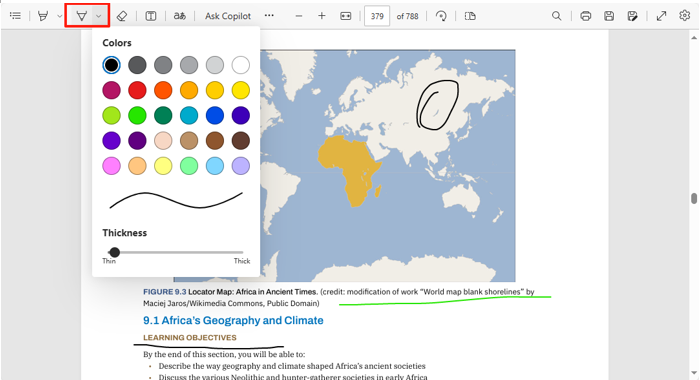Select the royal blue swatch
Image resolution: width=700 pixels, height=380 pixels.
[215, 116]
